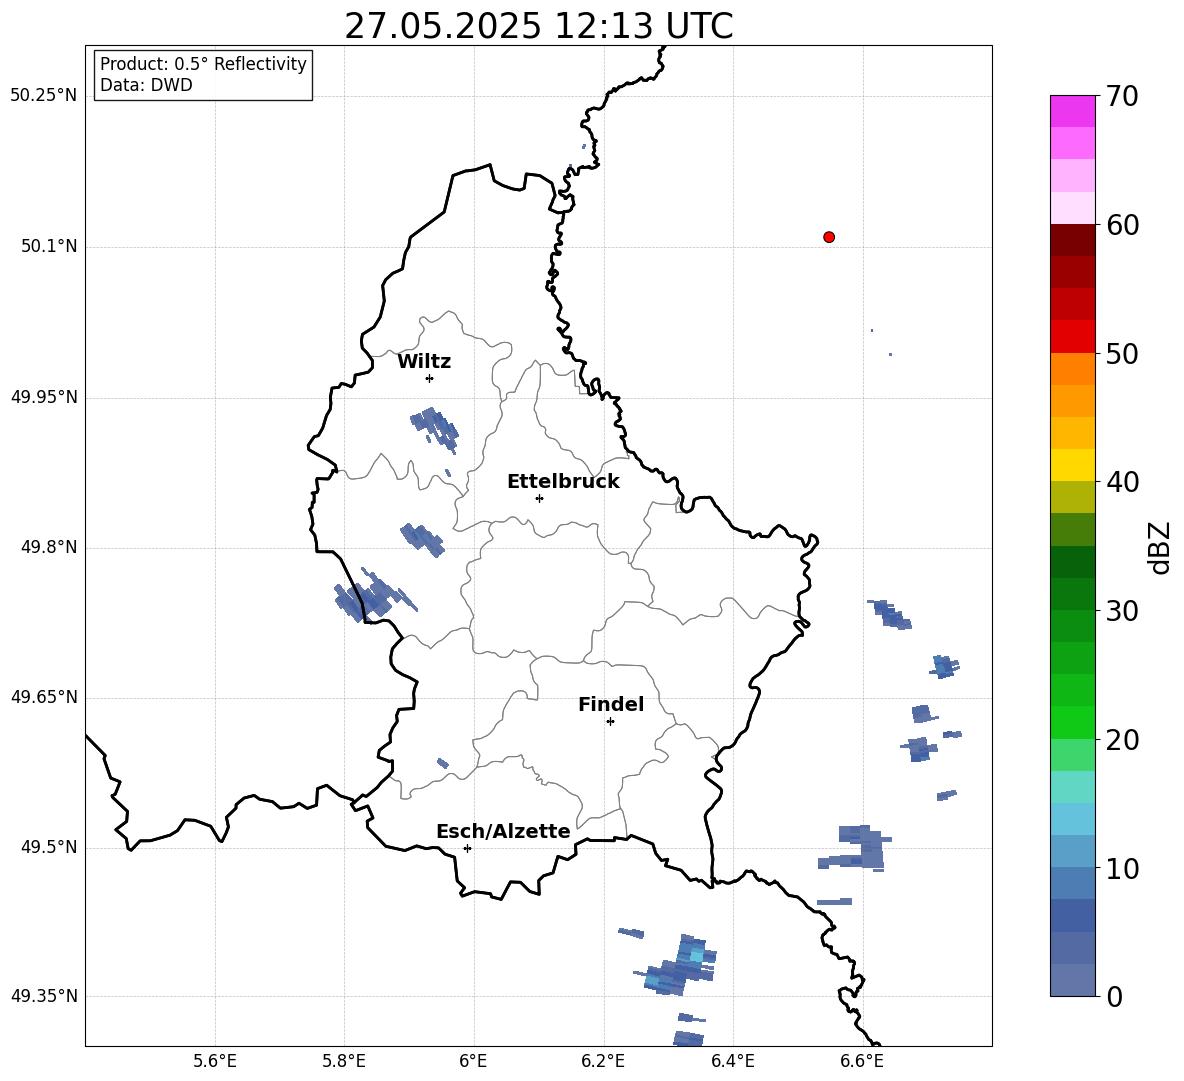Click the 6.6°E longitude label
This screenshot has height=1081, width=1184.
pos(862,1061)
